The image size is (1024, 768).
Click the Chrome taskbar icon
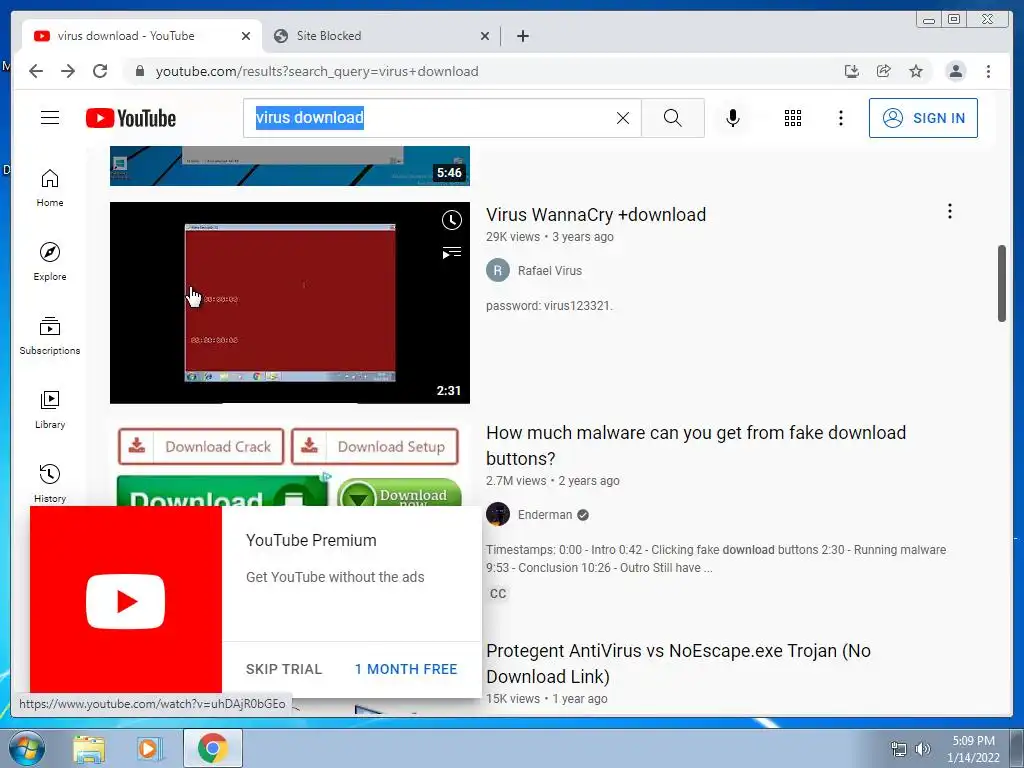click(x=213, y=748)
